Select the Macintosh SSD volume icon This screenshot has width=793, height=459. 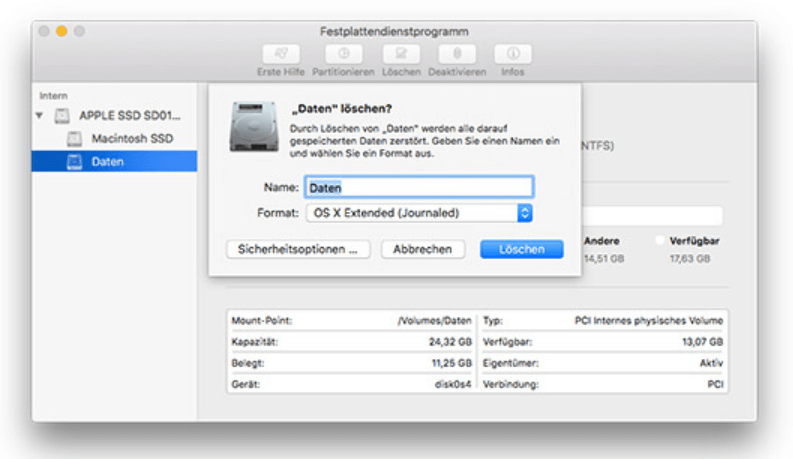[x=74, y=139]
